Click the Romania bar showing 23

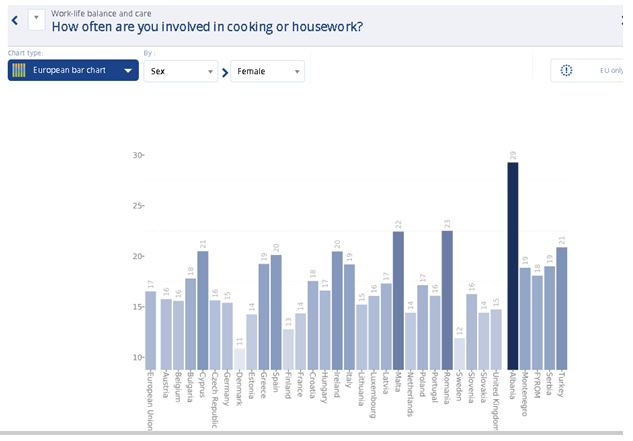coord(447,299)
